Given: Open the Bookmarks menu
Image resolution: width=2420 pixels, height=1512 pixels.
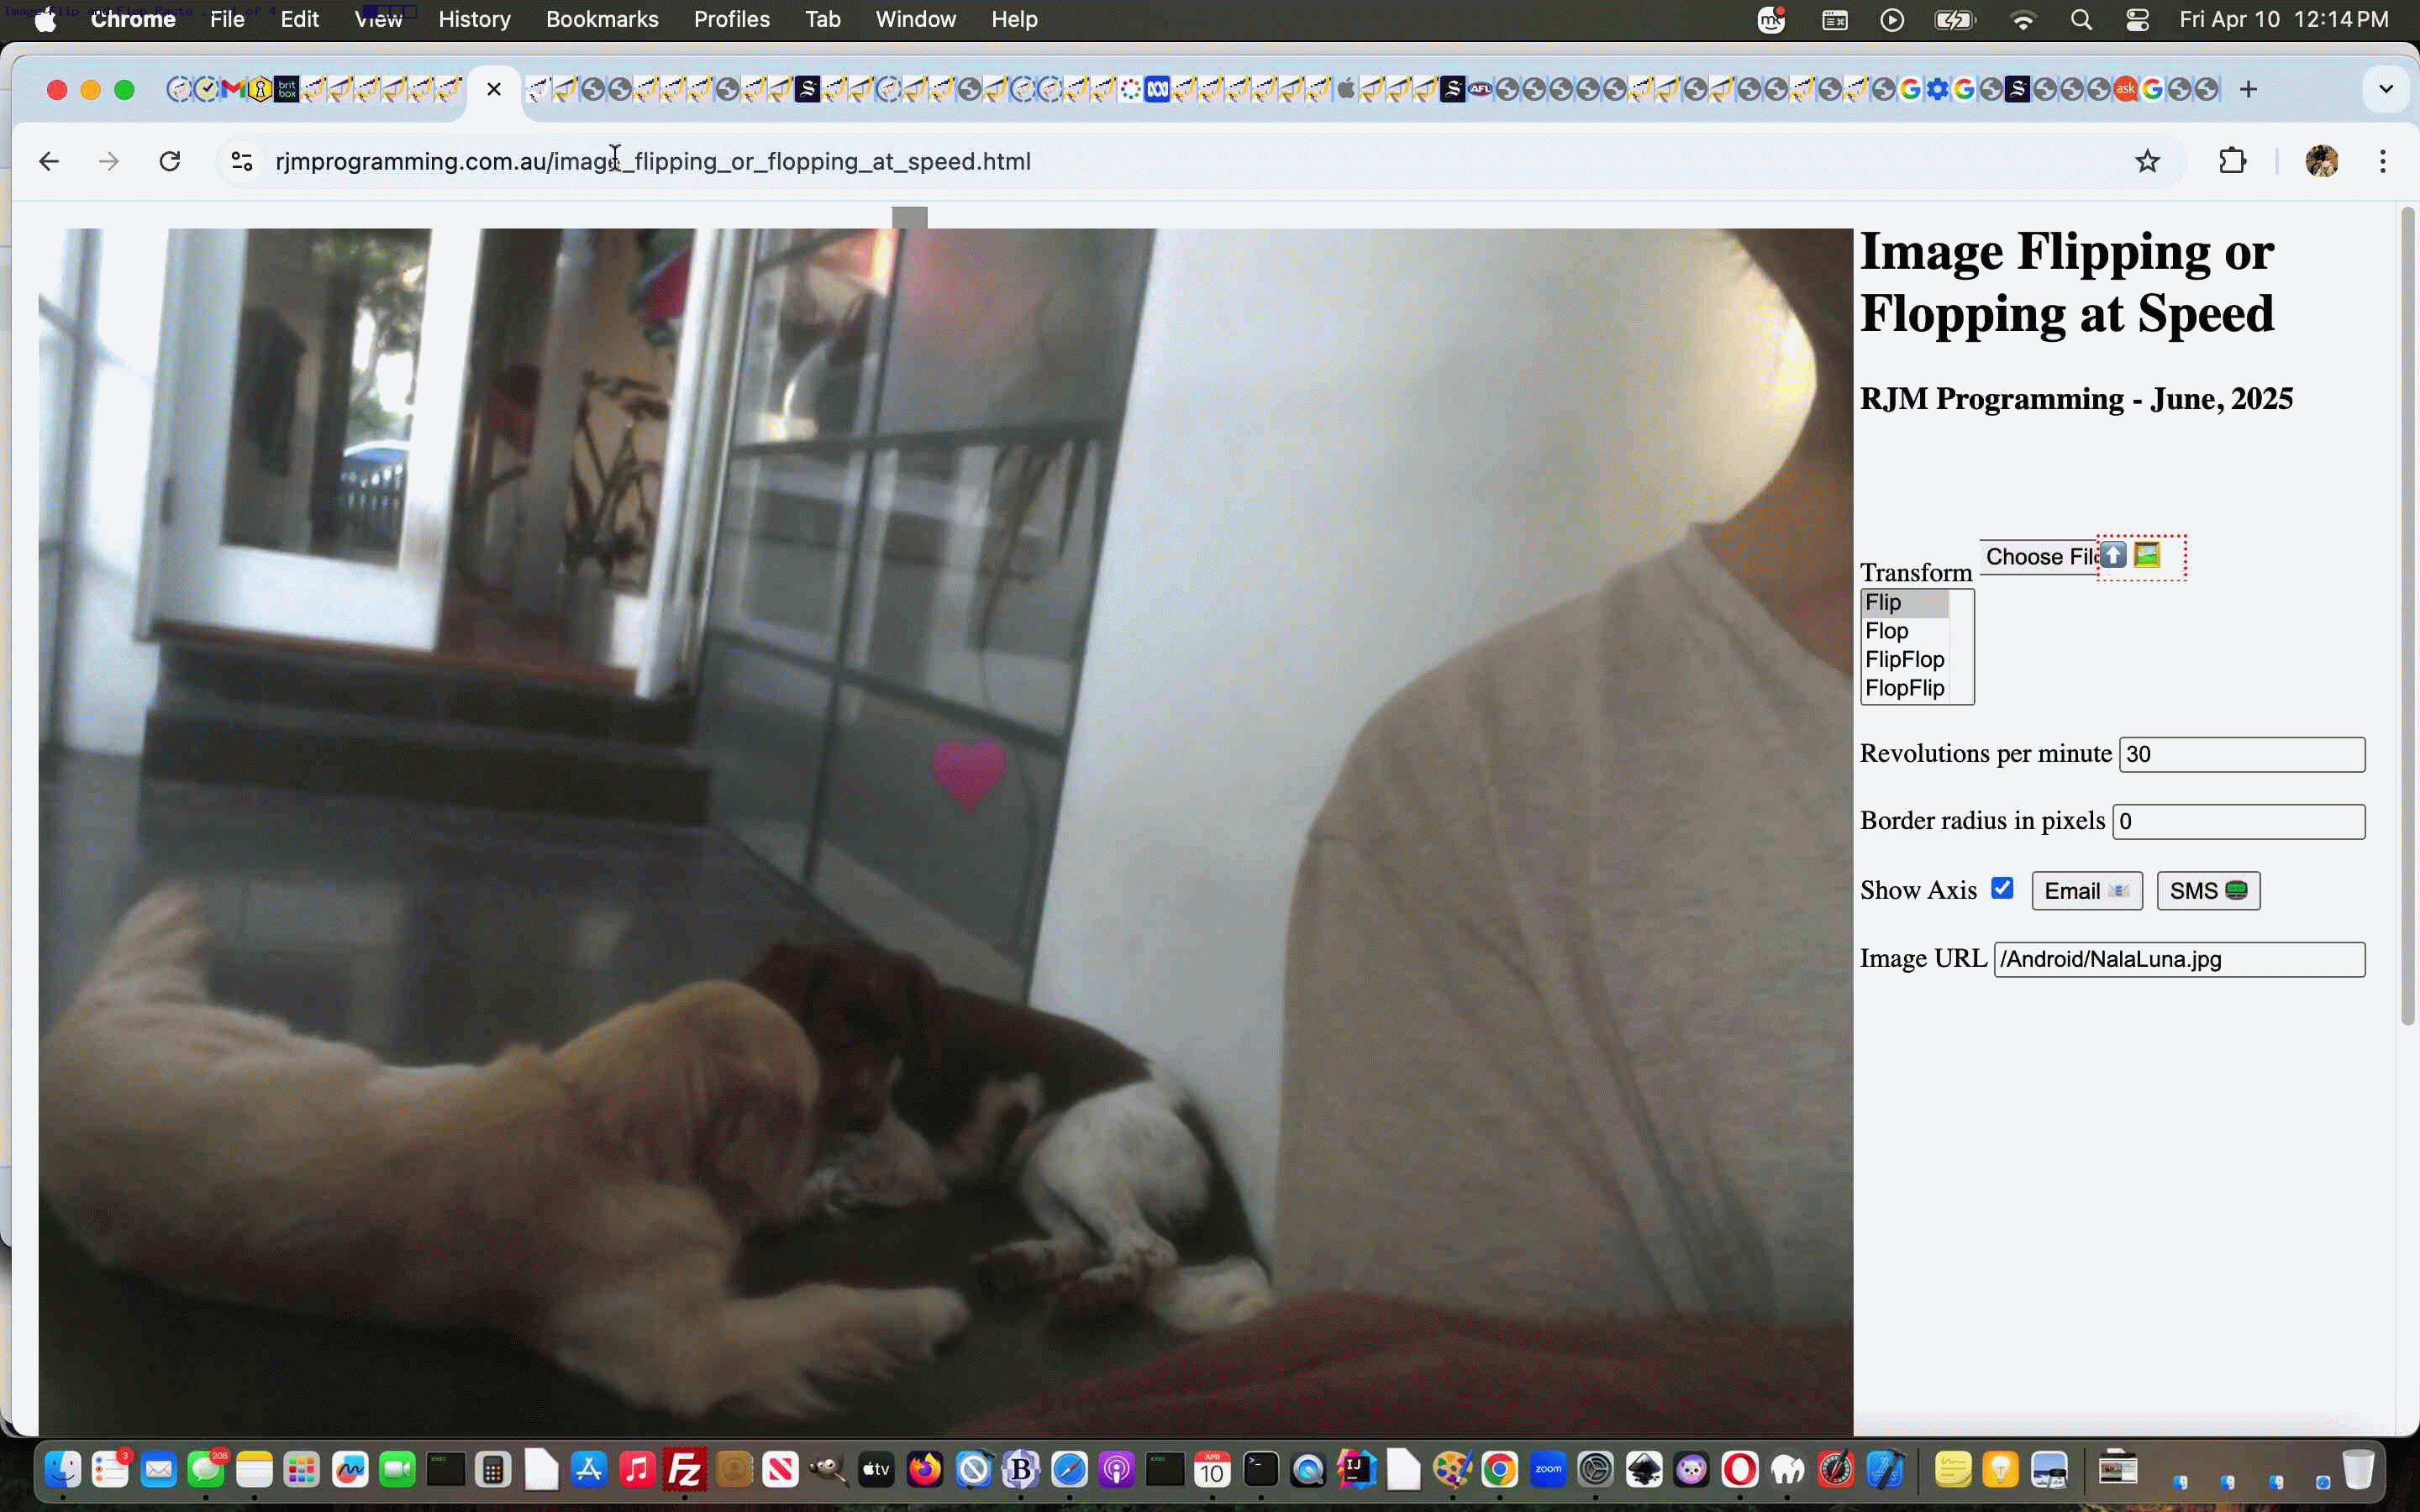Looking at the screenshot, I should click(x=601, y=19).
